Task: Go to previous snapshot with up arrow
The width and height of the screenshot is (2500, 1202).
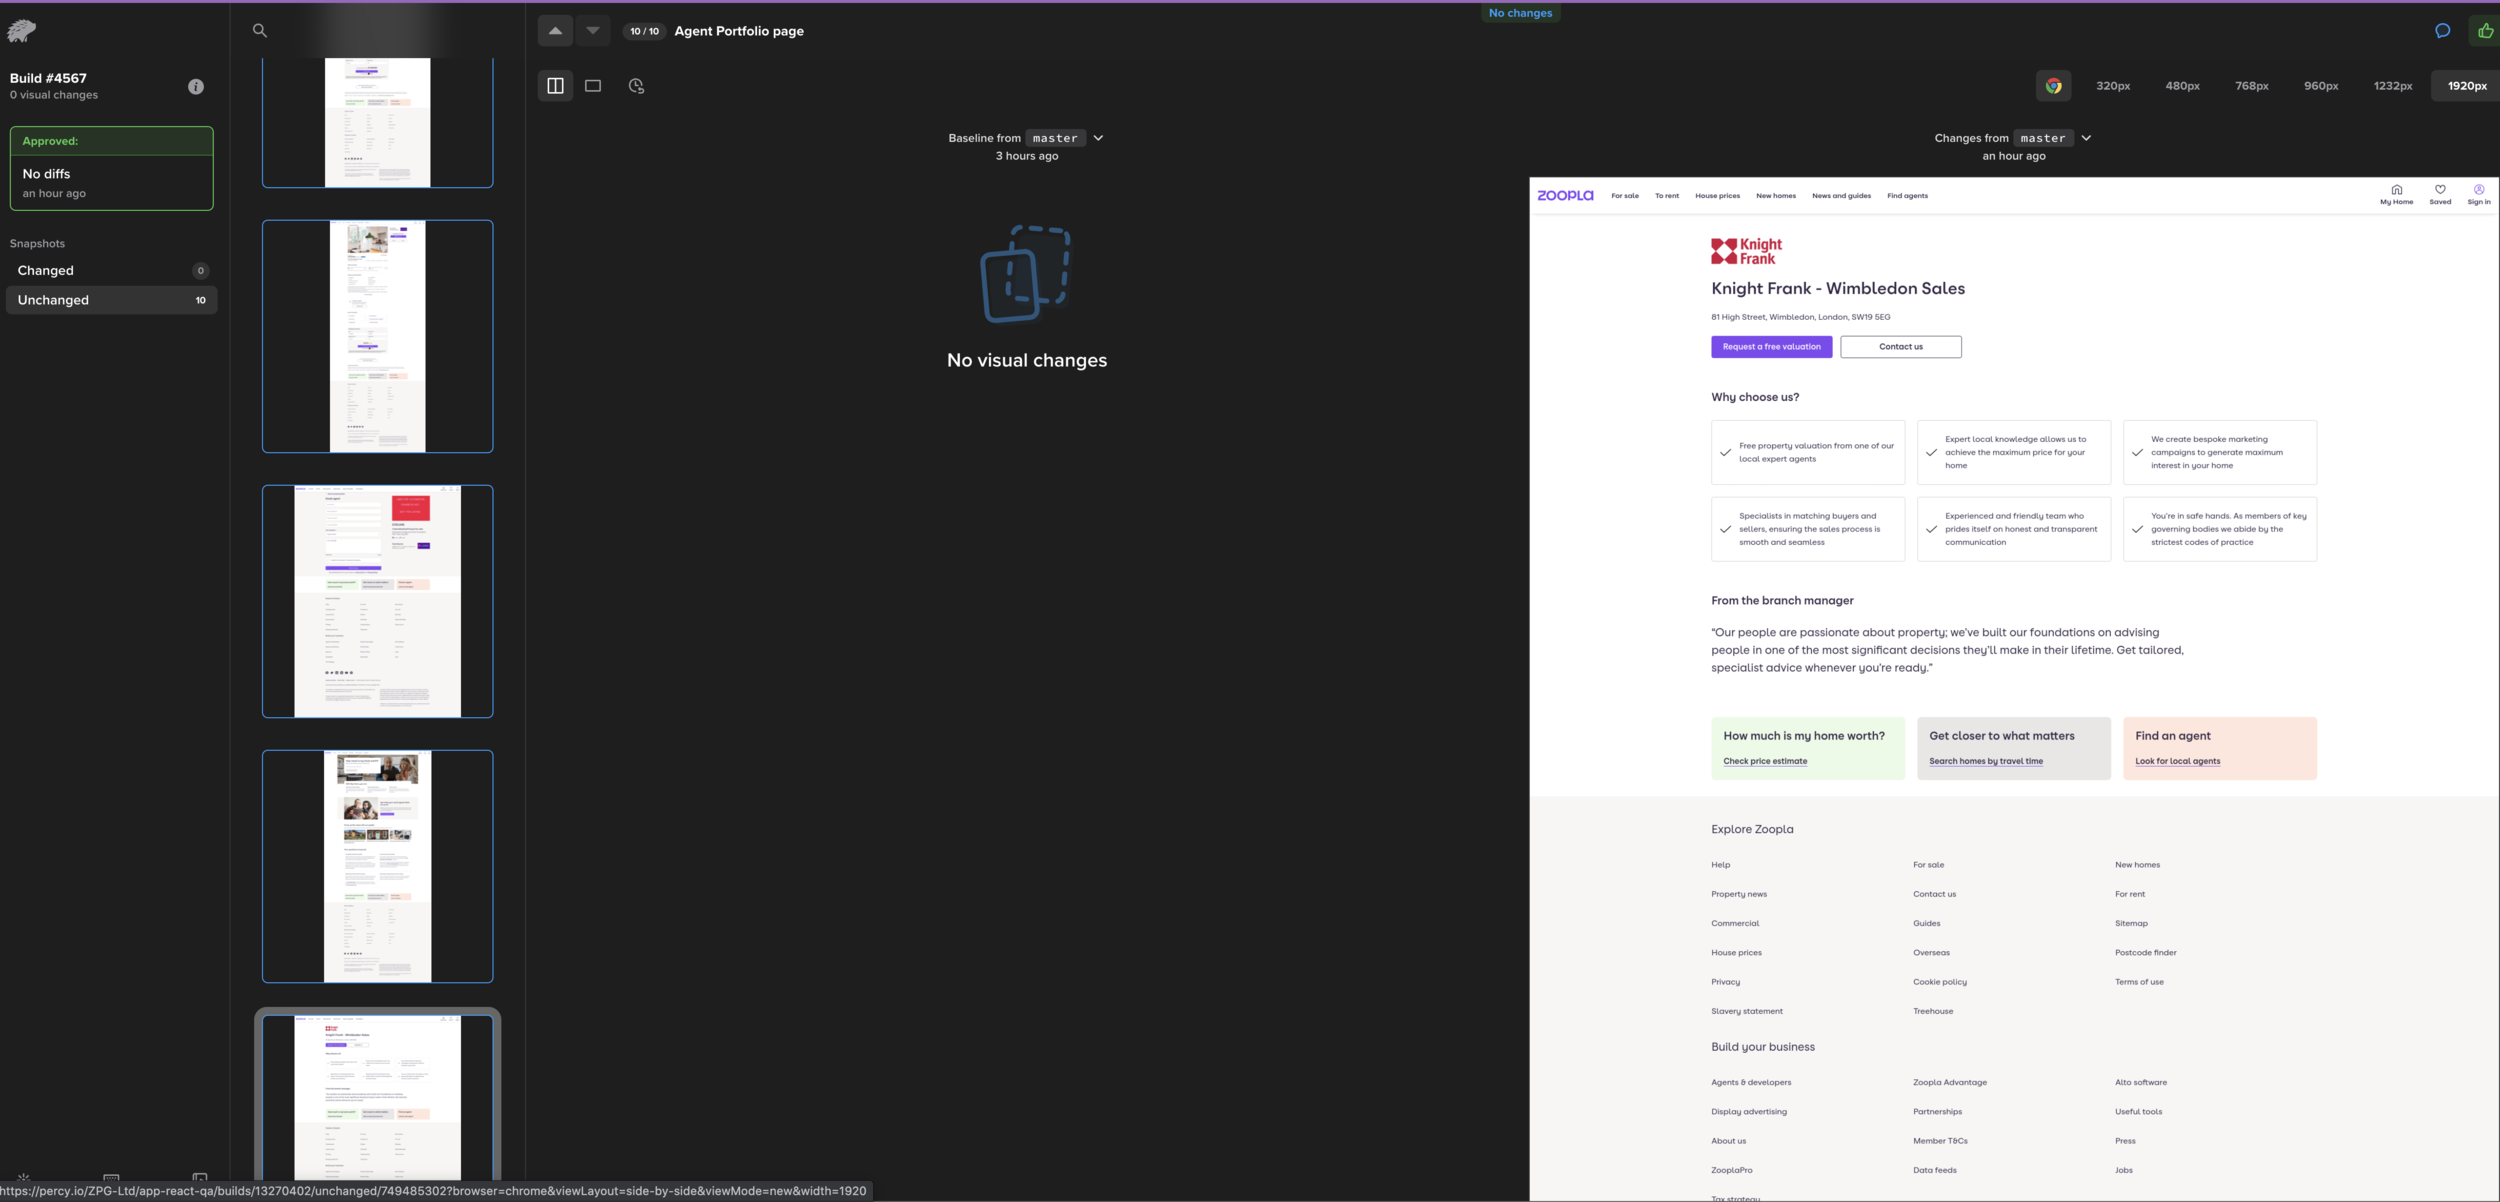Action: click(x=555, y=31)
